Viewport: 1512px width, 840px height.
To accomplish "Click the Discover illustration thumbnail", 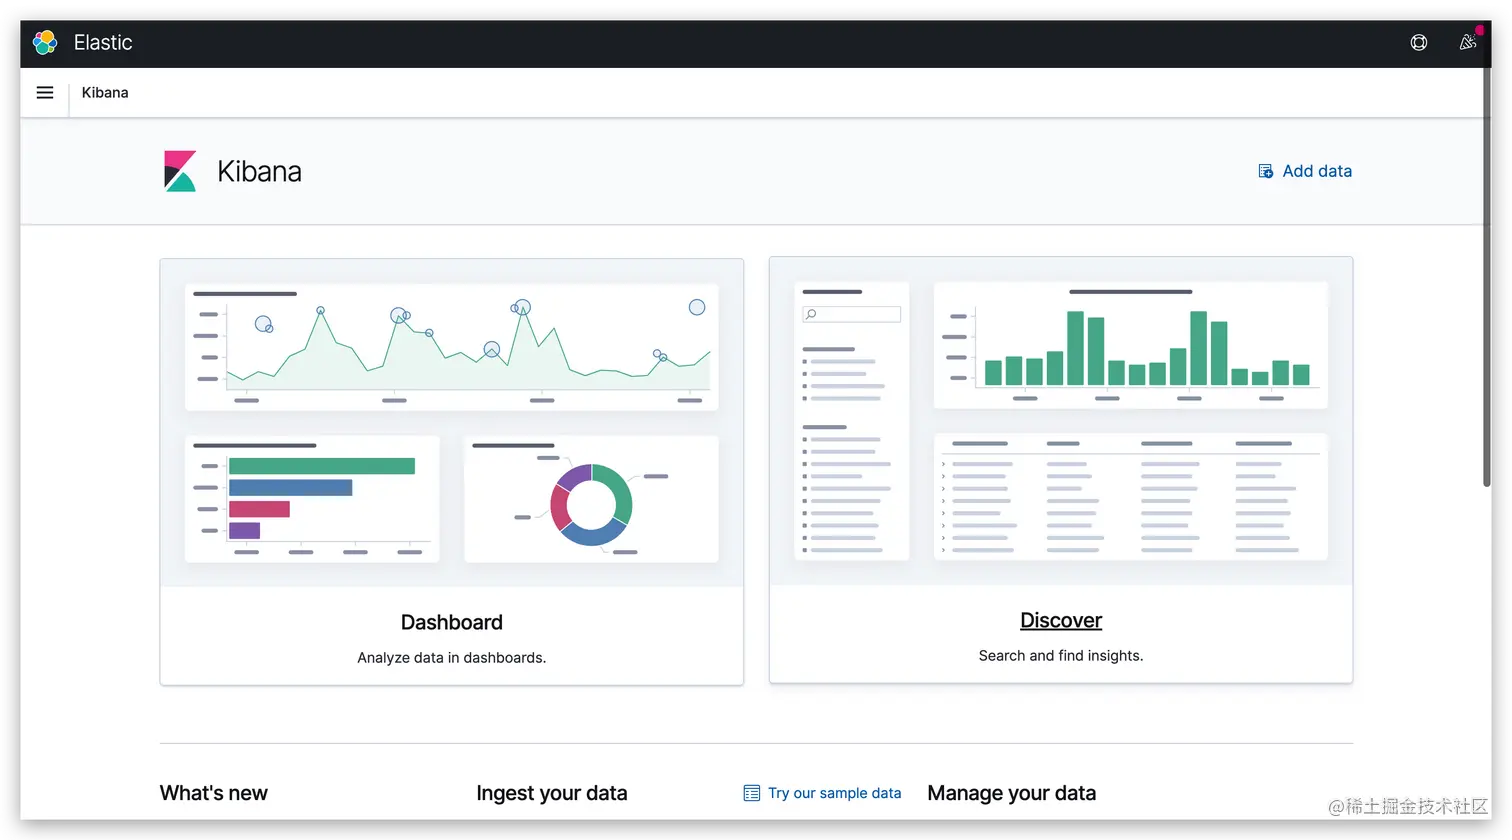I will click(1061, 421).
